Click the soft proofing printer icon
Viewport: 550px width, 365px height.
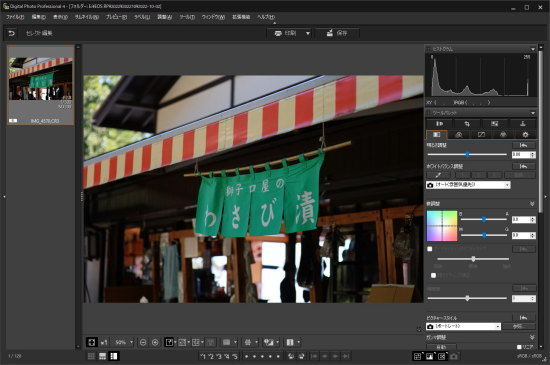click(x=248, y=342)
